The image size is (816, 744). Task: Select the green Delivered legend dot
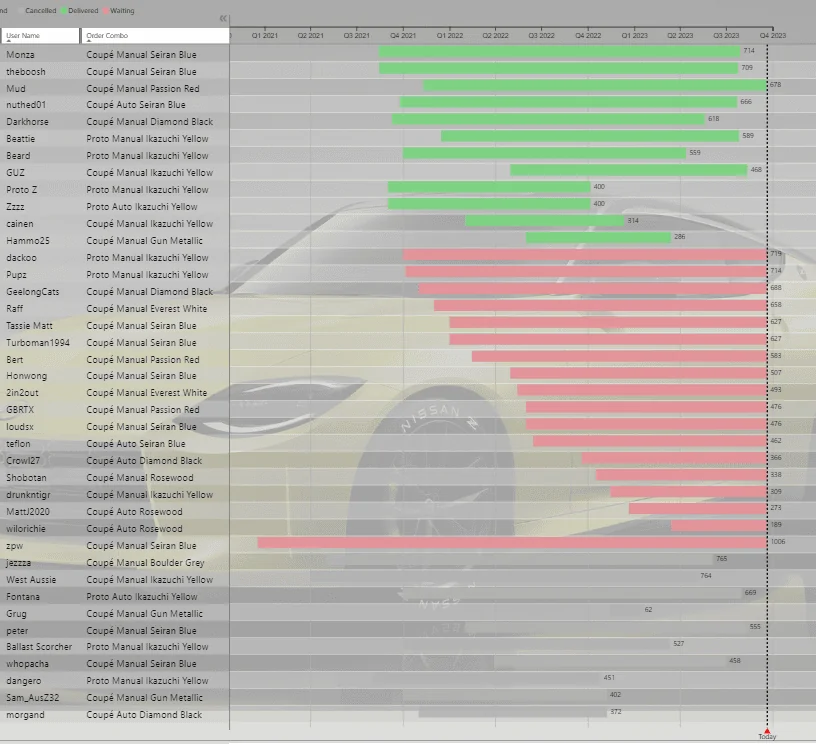pyautogui.click(x=63, y=11)
